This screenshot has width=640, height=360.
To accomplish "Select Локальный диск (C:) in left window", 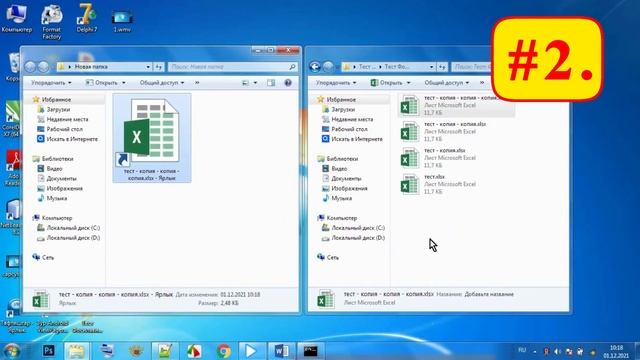I will [x=68, y=228].
